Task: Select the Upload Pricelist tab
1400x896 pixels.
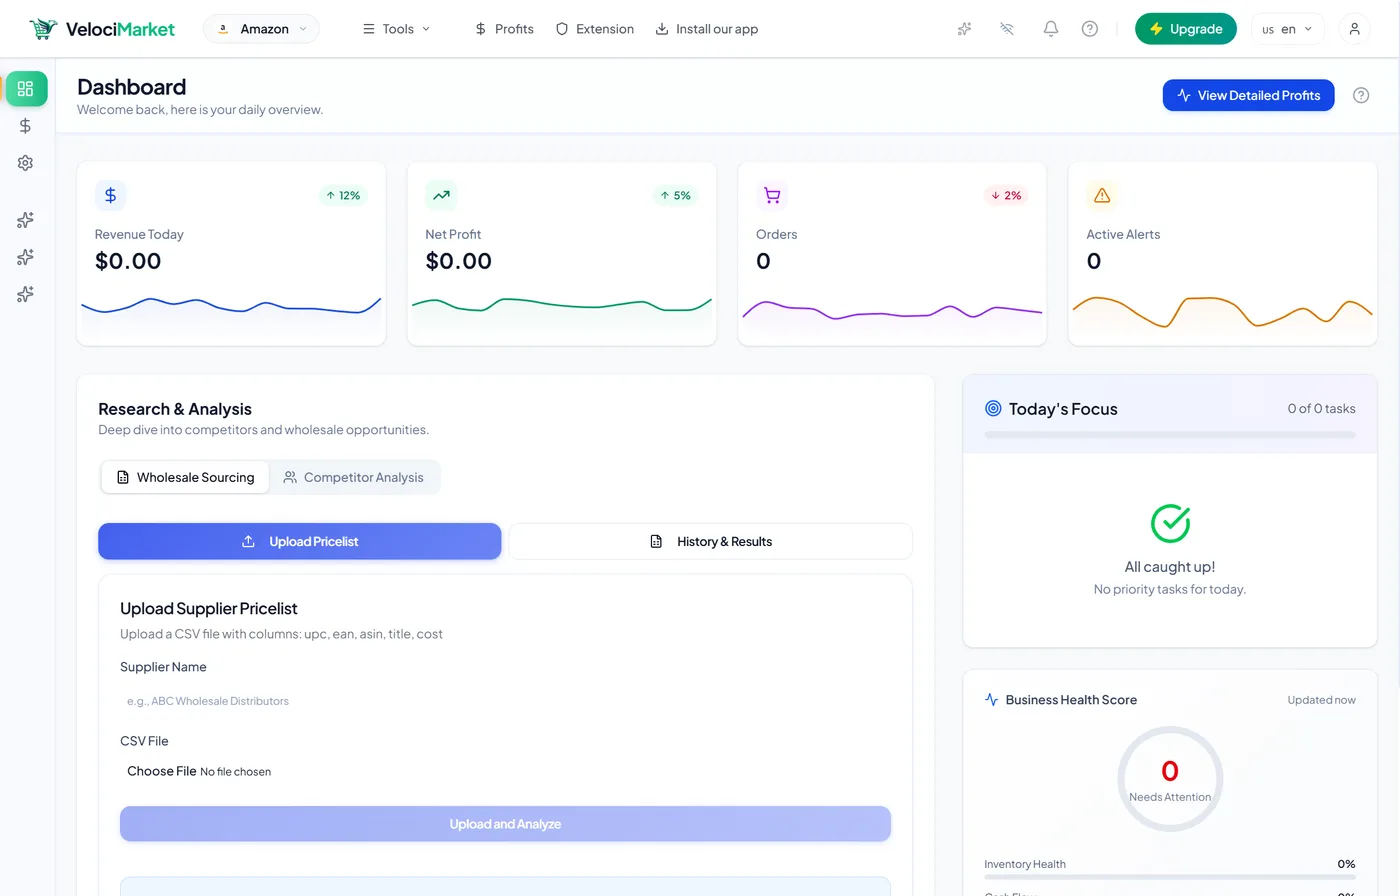Action: pos(300,541)
